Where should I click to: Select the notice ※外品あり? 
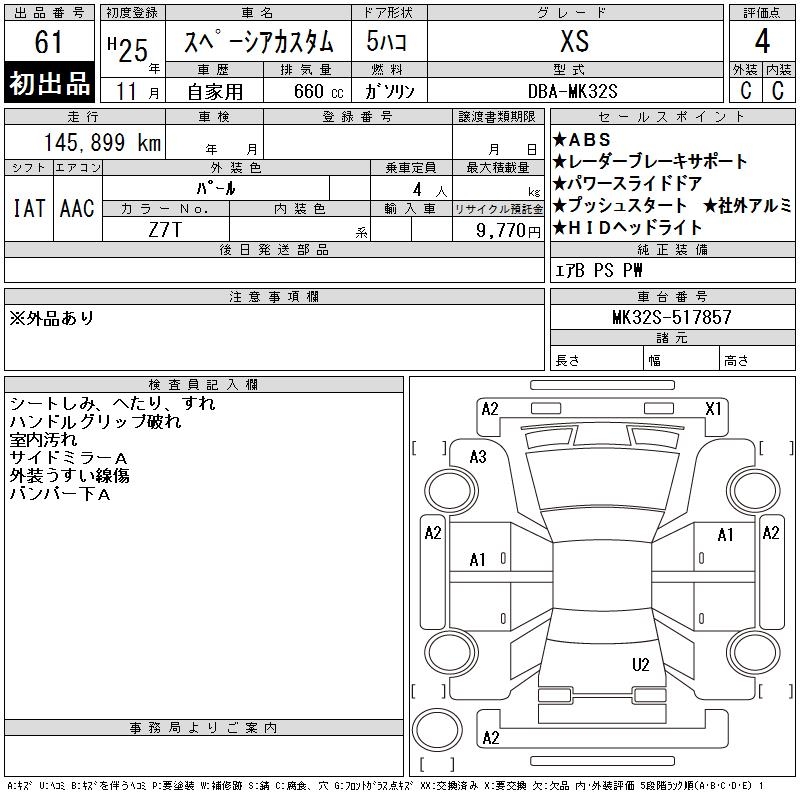[x=52, y=318]
